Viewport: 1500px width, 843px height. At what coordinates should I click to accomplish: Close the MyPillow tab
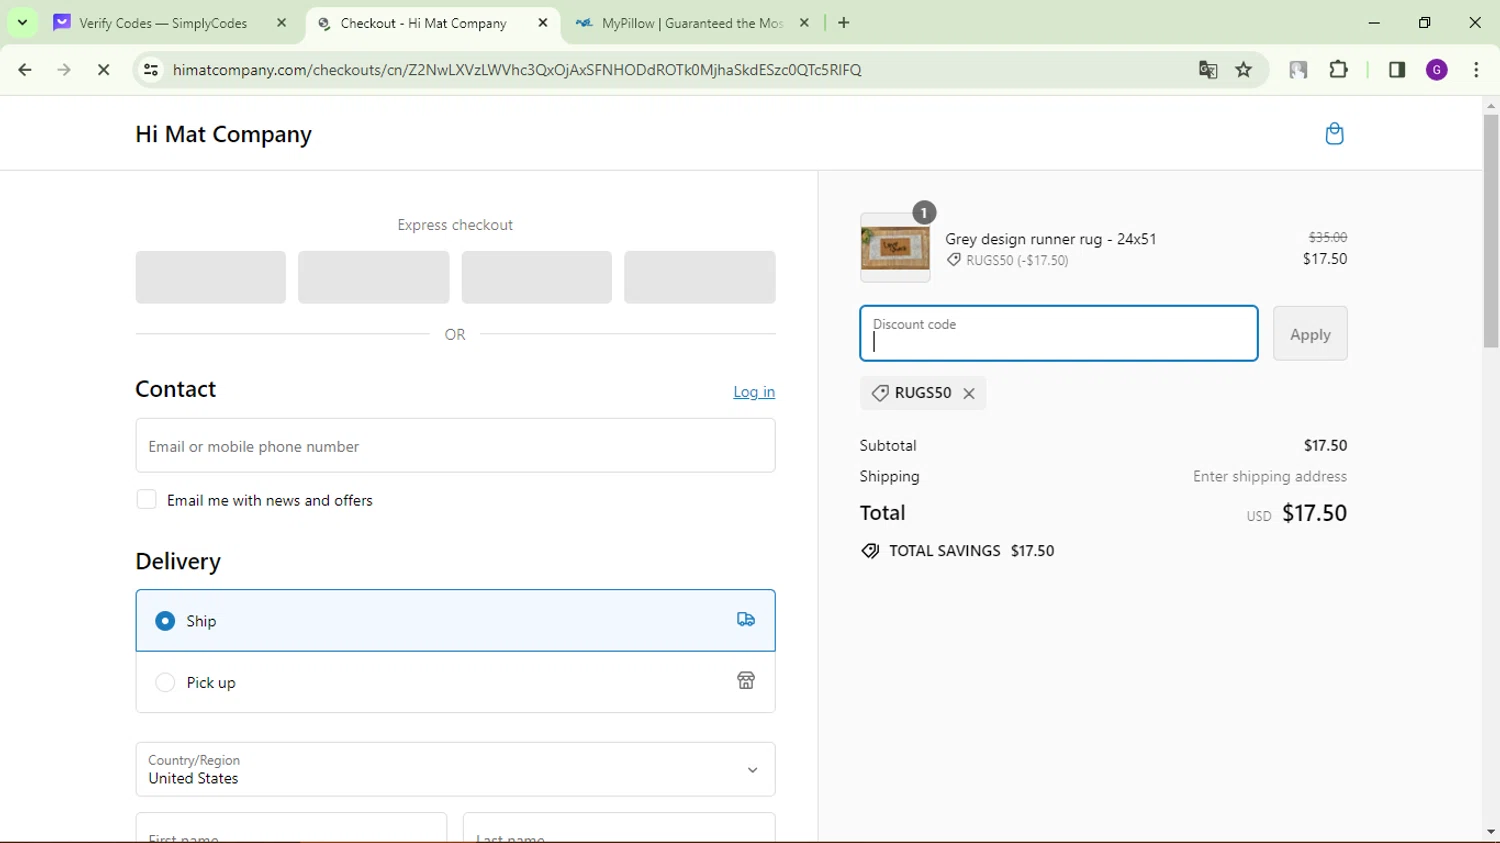point(804,23)
